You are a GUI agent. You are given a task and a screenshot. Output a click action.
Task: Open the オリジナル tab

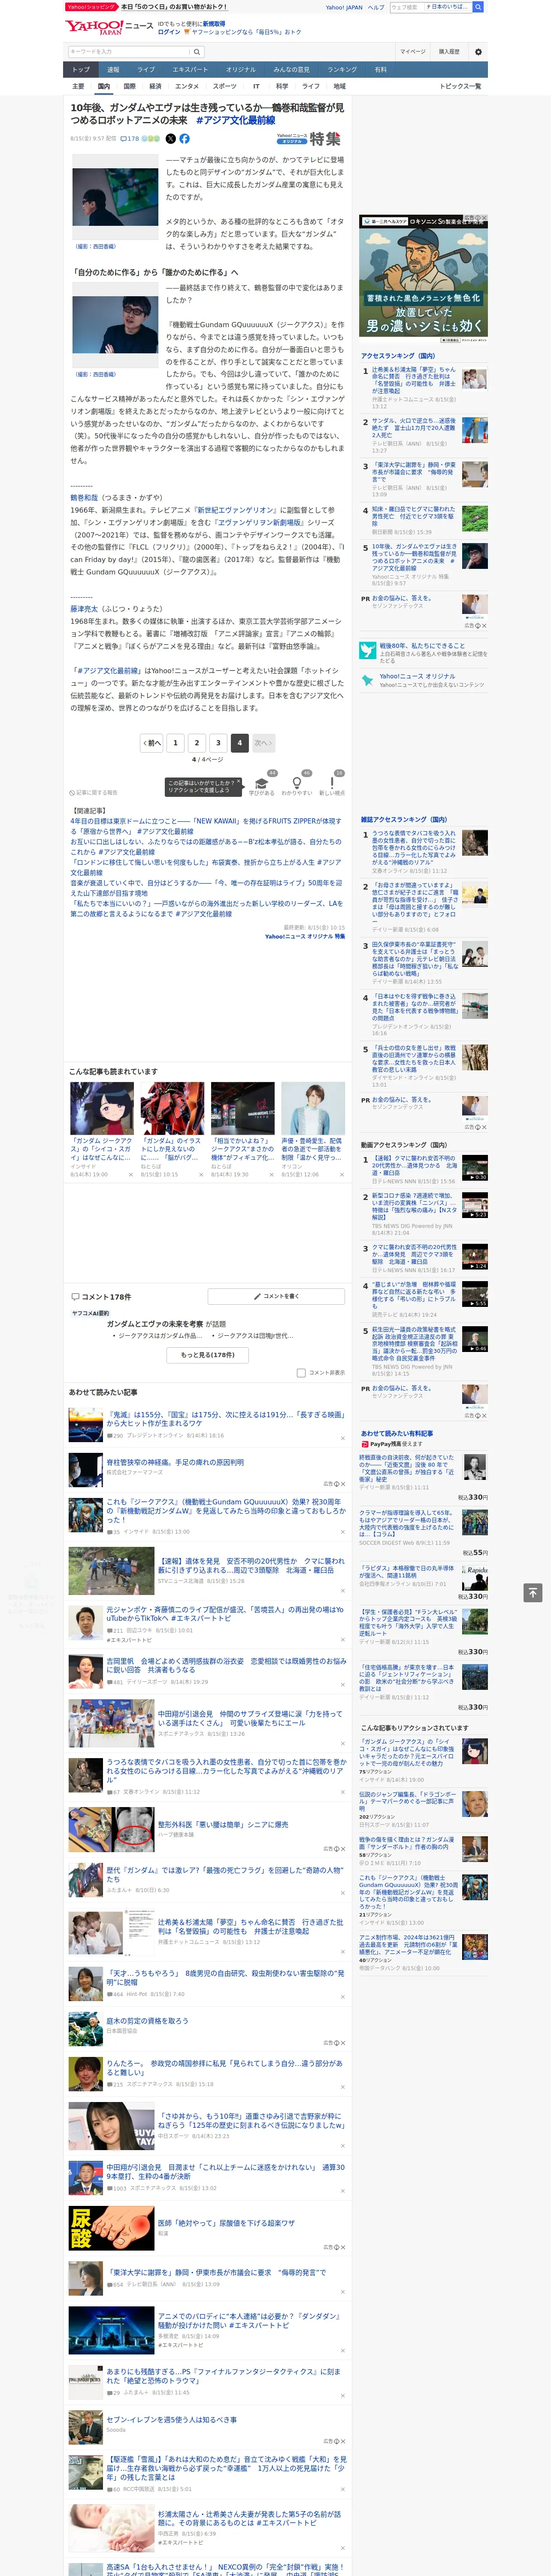(x=241, y=69)
